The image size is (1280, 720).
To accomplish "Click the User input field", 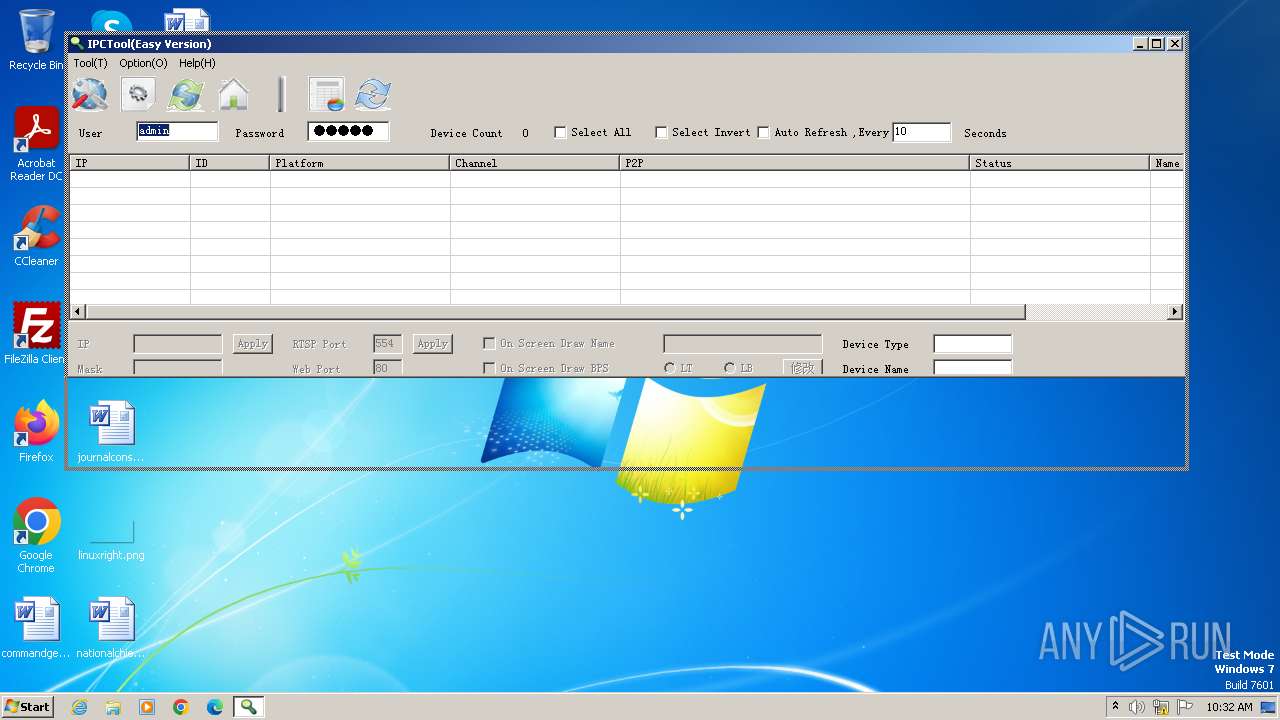I will coord(177,131).
